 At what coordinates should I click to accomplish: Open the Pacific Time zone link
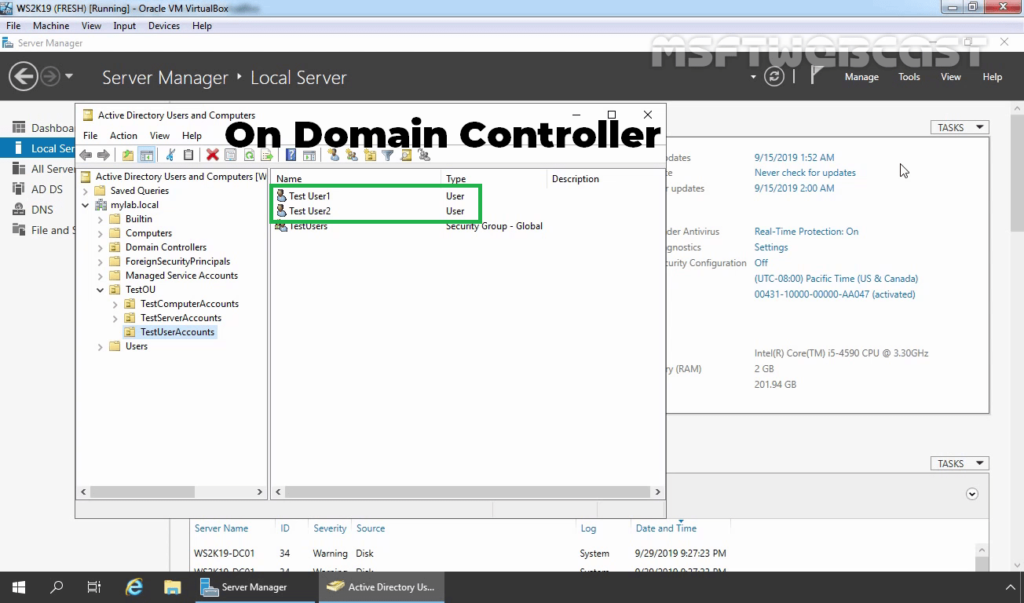click(x=836, y=279)
